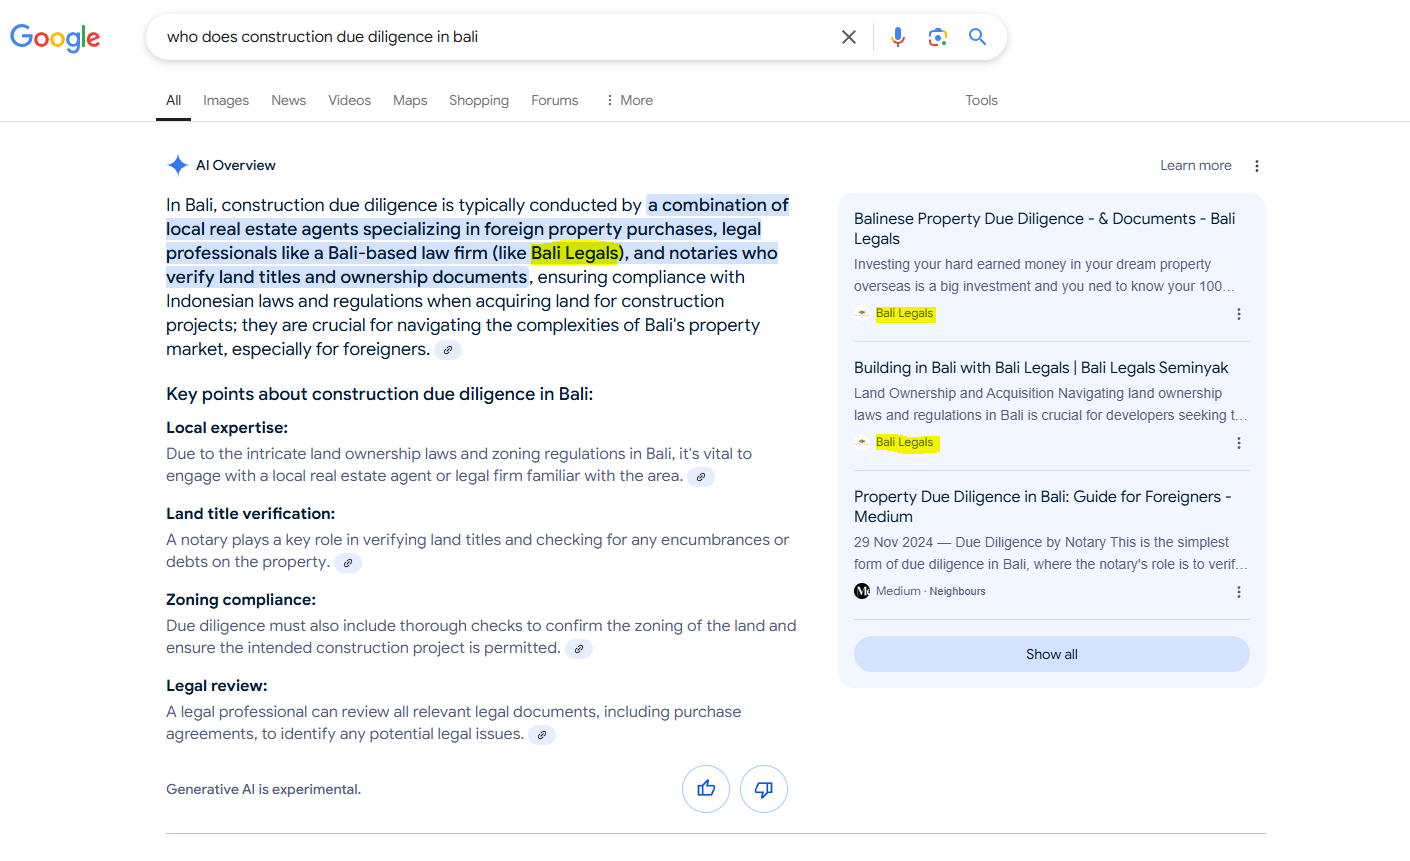Image resolution: width=1410 pixels, height=861 pixels.
Task: Switch to the Maps tab
Action: click(410, 100)
